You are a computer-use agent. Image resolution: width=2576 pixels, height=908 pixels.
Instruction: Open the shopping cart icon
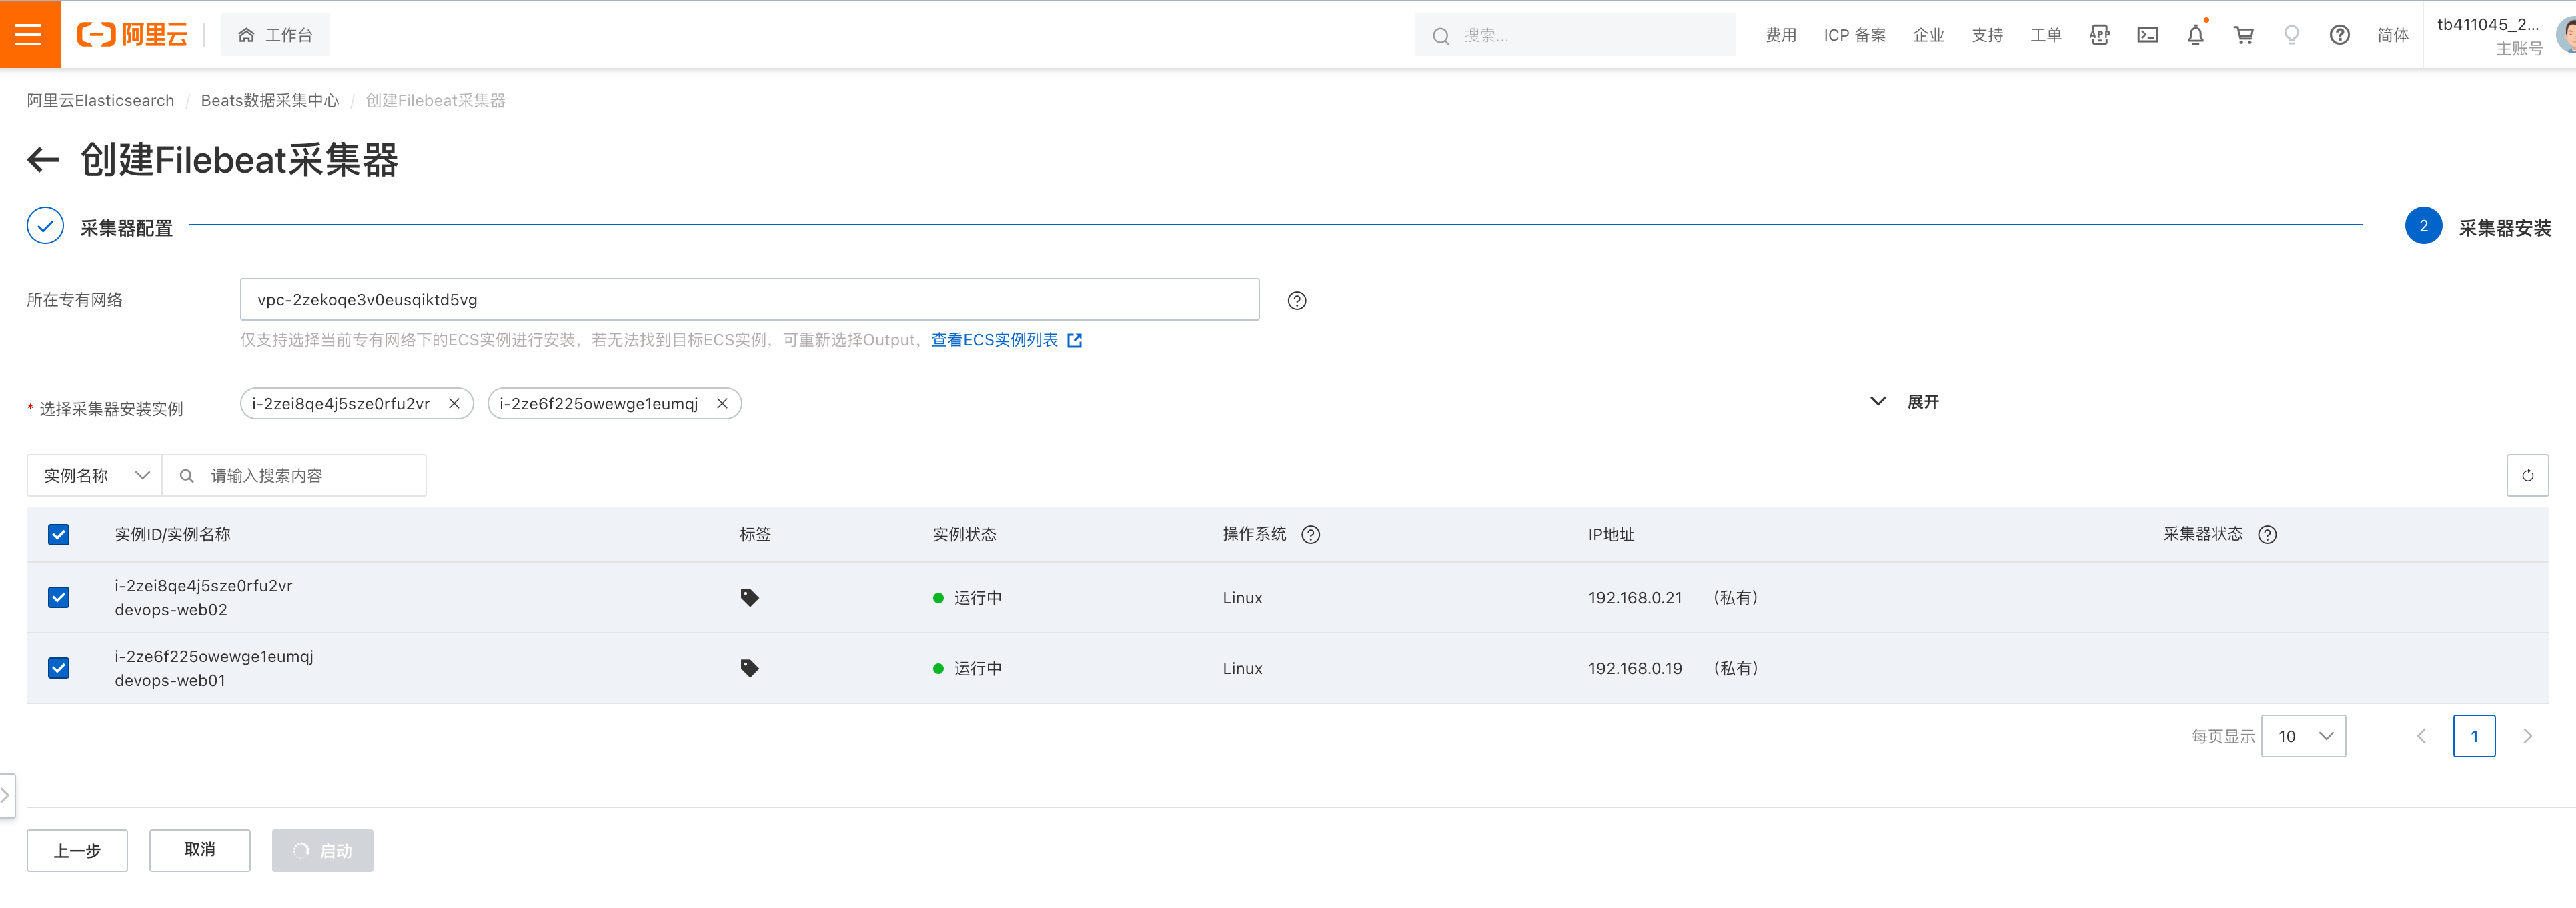[2243, 36]
